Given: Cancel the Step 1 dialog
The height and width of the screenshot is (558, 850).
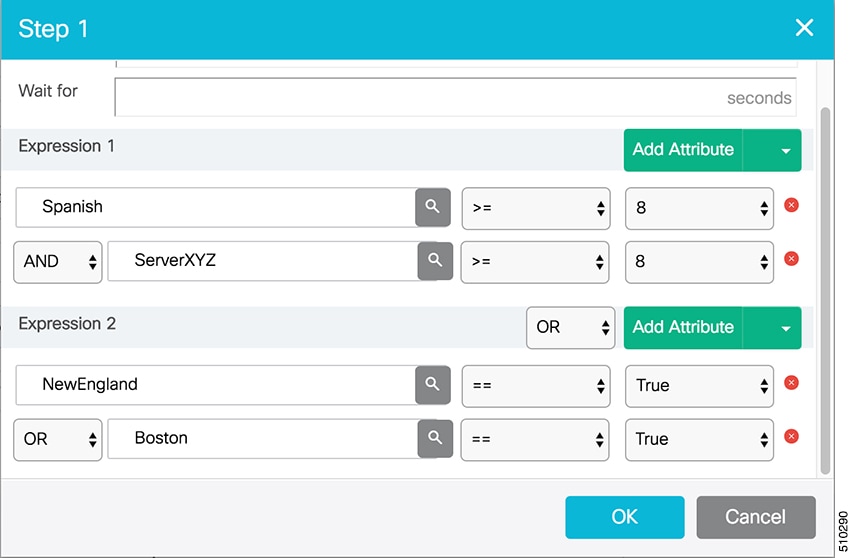Looking at the screenshot, I should pyautogui.click(x=756, y=517).
